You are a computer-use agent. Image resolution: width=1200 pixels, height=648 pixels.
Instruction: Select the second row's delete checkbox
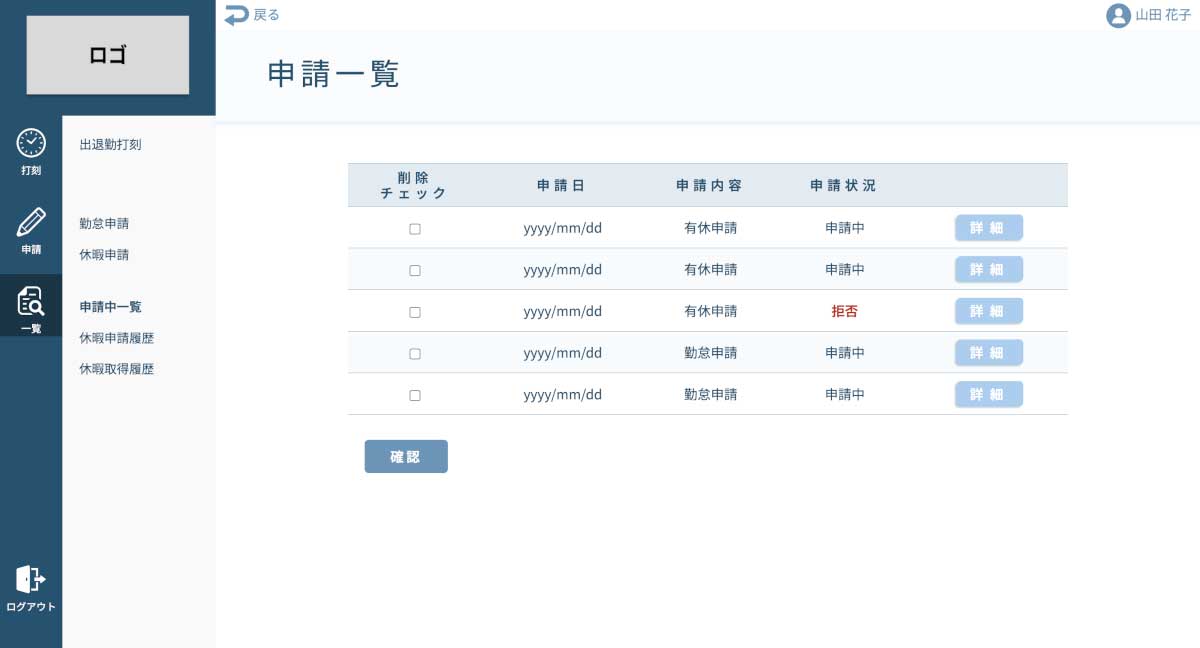coord(415,270)
